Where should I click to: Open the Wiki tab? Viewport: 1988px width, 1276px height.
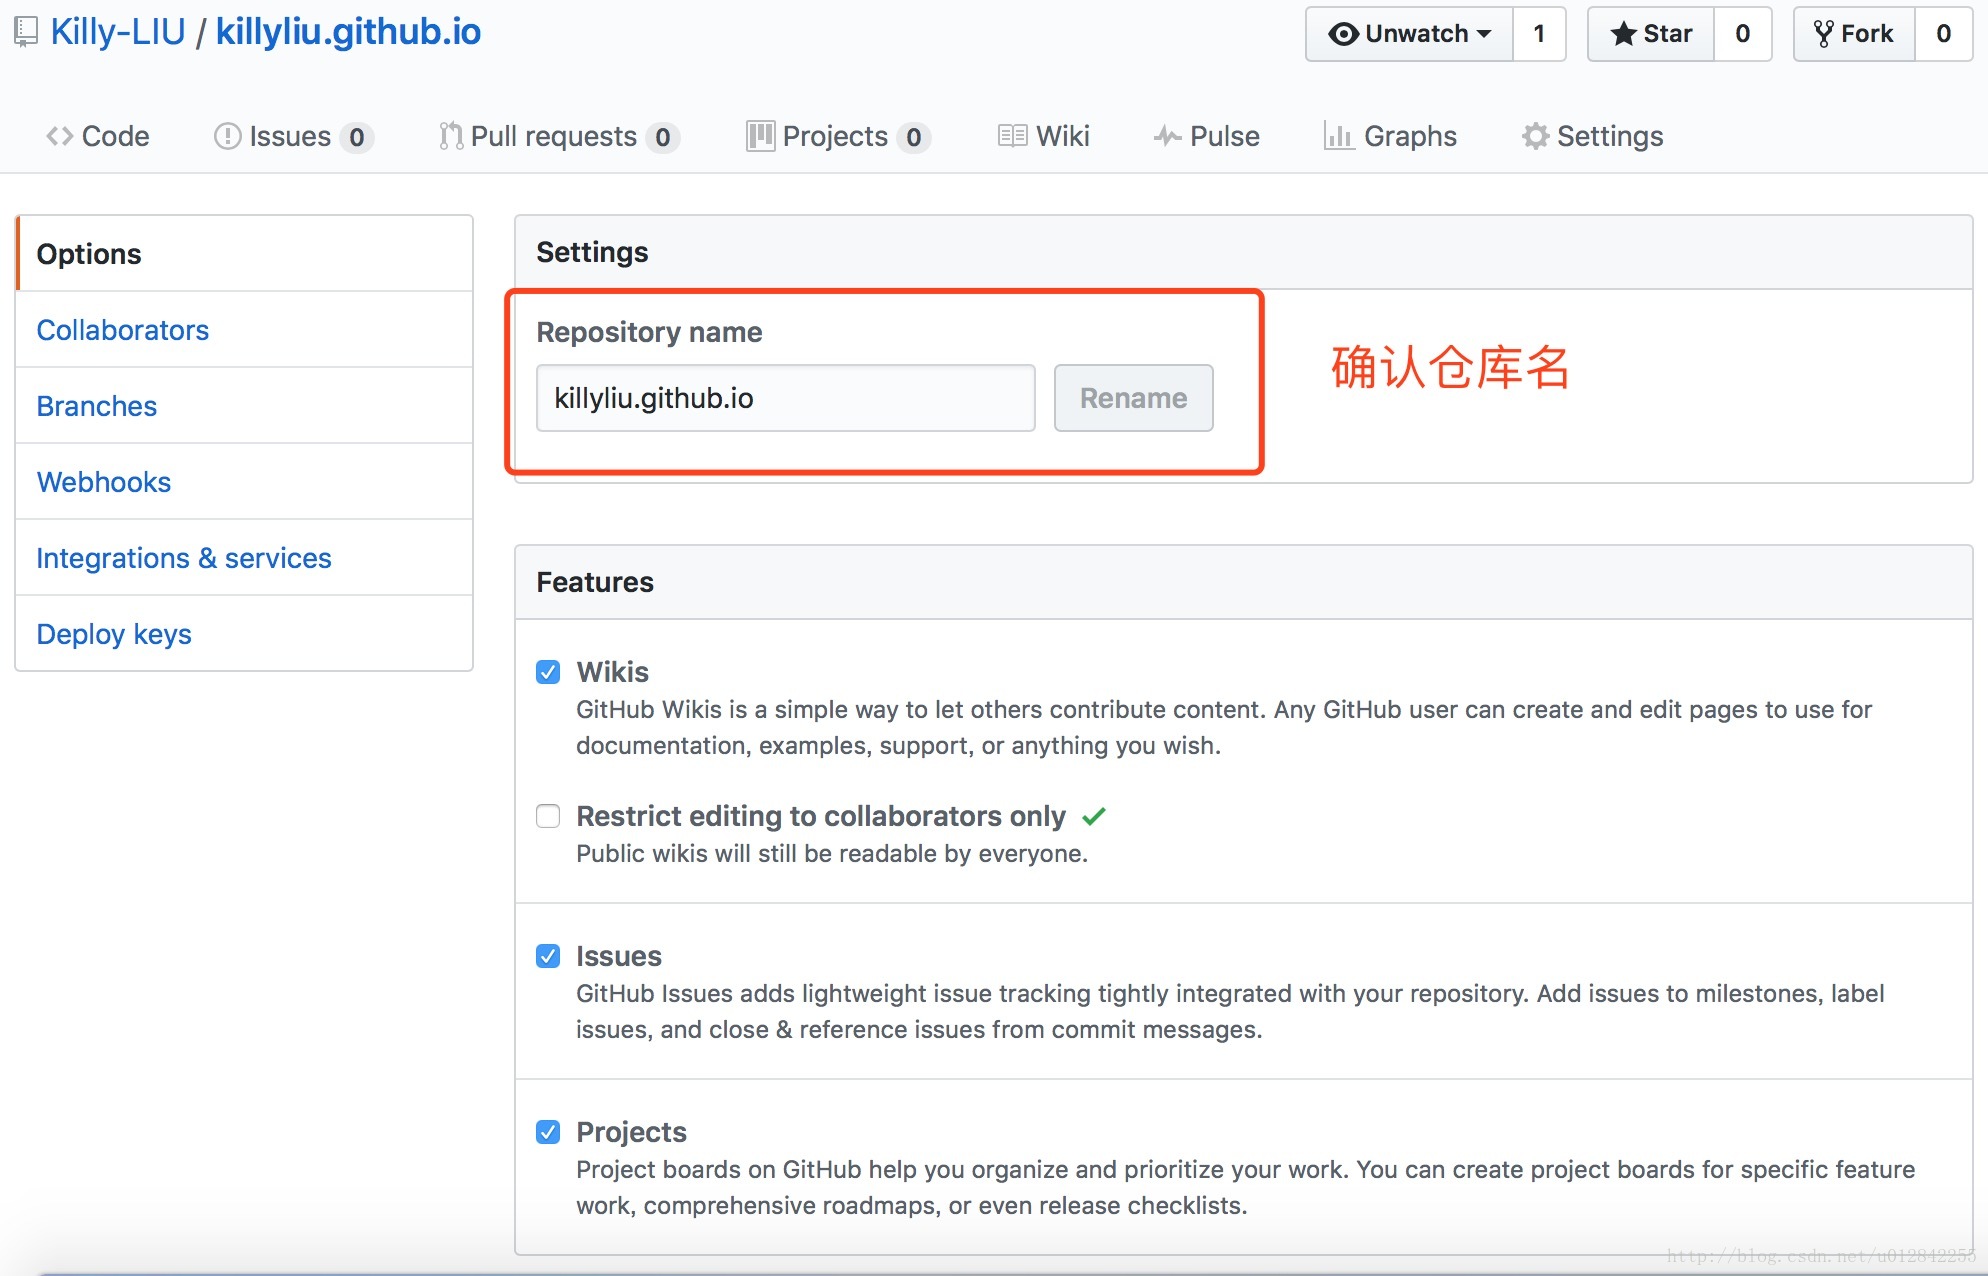[1044, 136]
